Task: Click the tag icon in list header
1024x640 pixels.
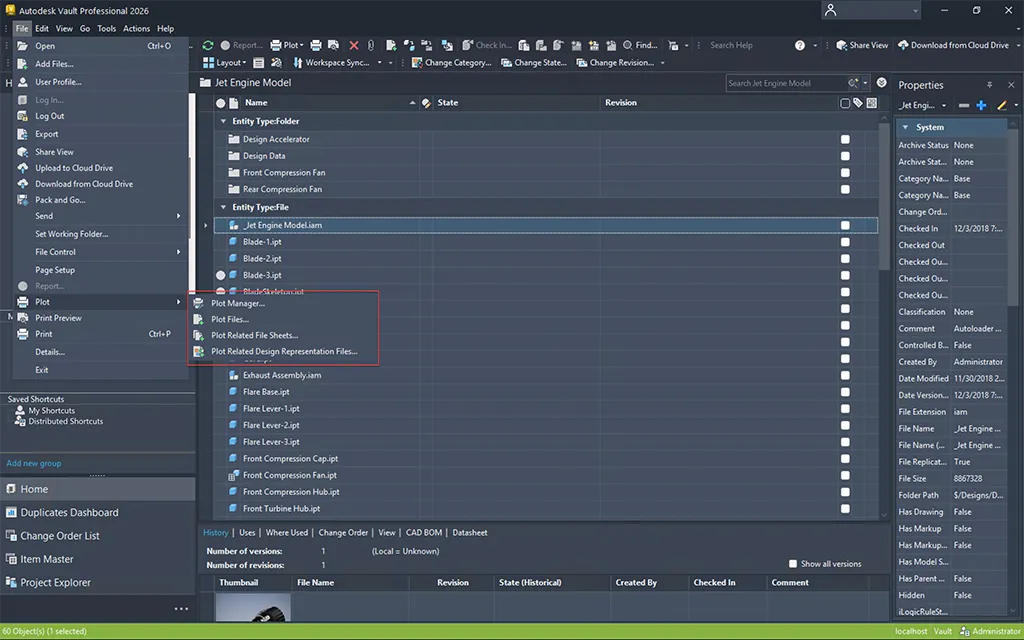Action: (x=858, y=103)
